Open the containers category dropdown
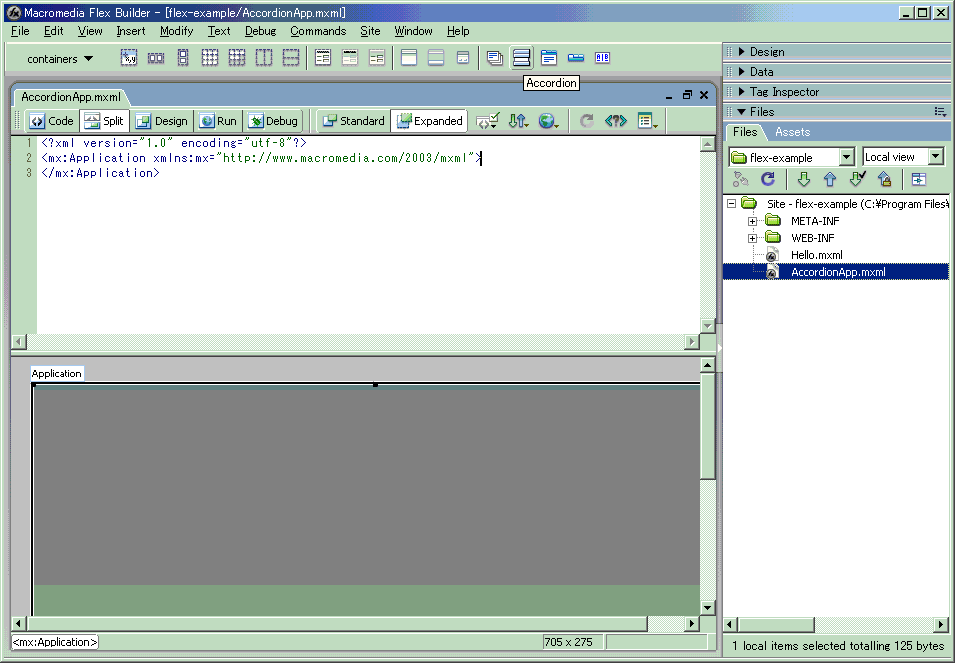This screenshot has height=663, width=955. 60,58
